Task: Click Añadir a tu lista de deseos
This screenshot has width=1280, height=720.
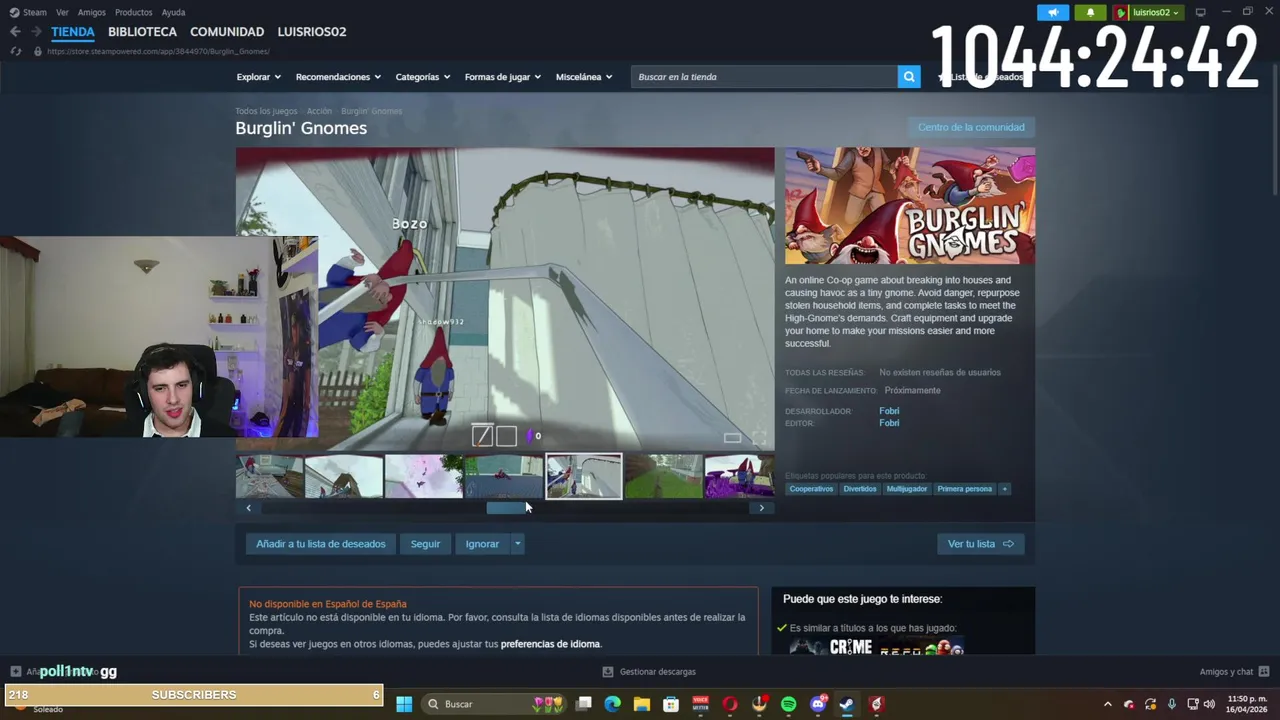Action: point(321,544)
